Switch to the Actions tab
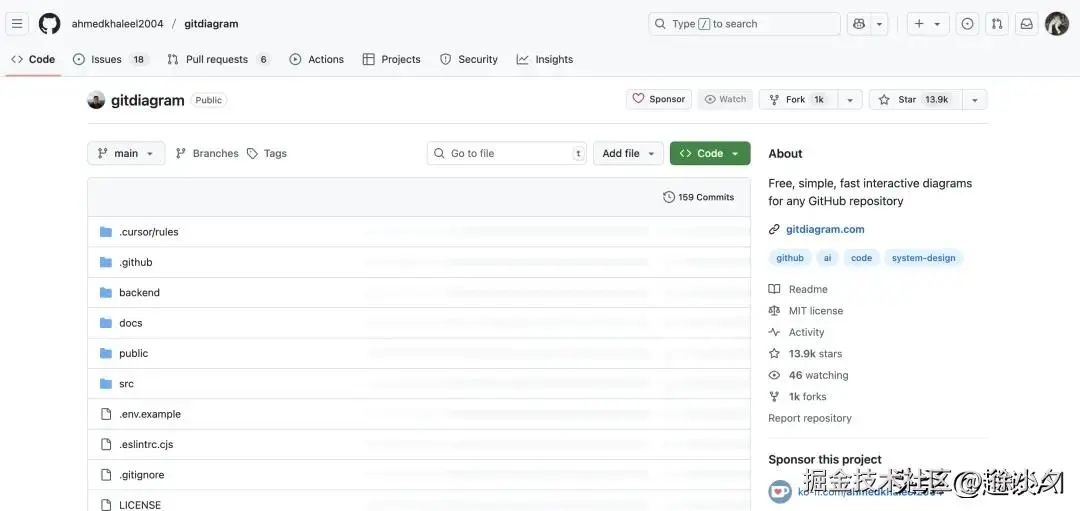 pyautogui.click(x=316, y=59)
